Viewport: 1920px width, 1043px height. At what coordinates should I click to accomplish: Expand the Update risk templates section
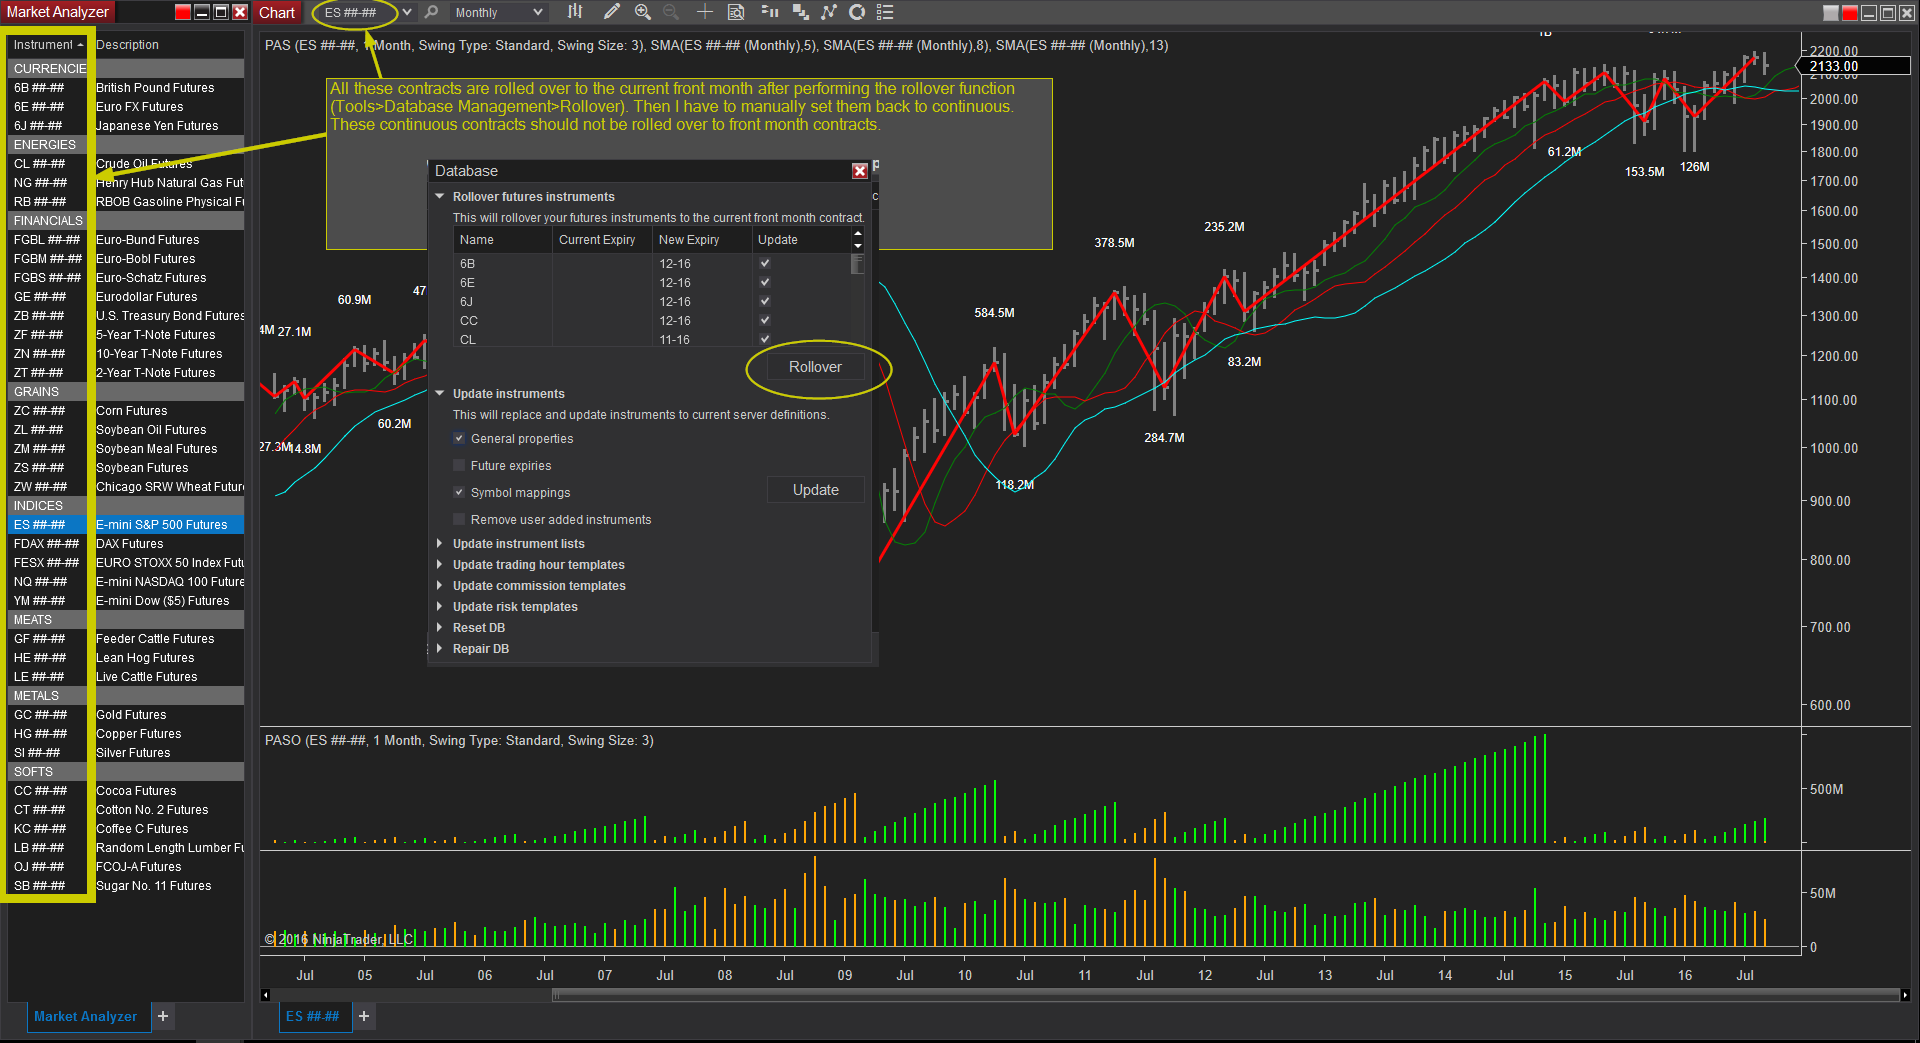click(x=439, y=606)
